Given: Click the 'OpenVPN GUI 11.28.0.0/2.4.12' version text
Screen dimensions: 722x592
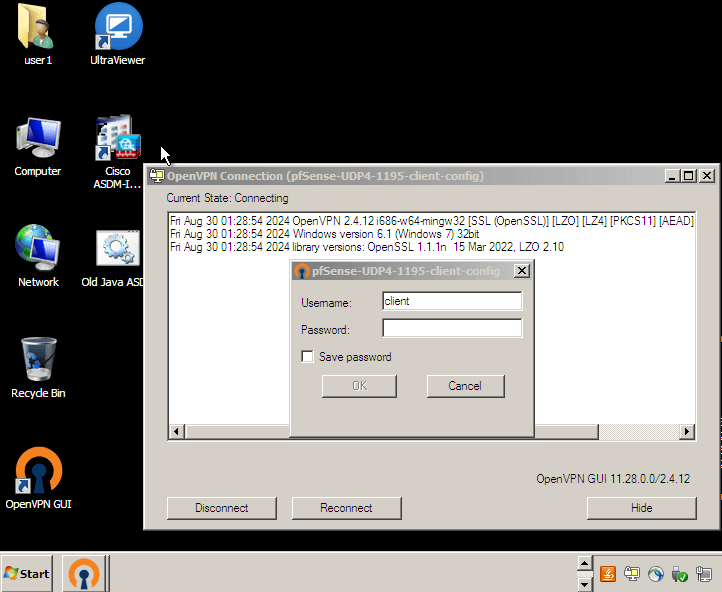Looking at the screenshot, I should [613, 479].
